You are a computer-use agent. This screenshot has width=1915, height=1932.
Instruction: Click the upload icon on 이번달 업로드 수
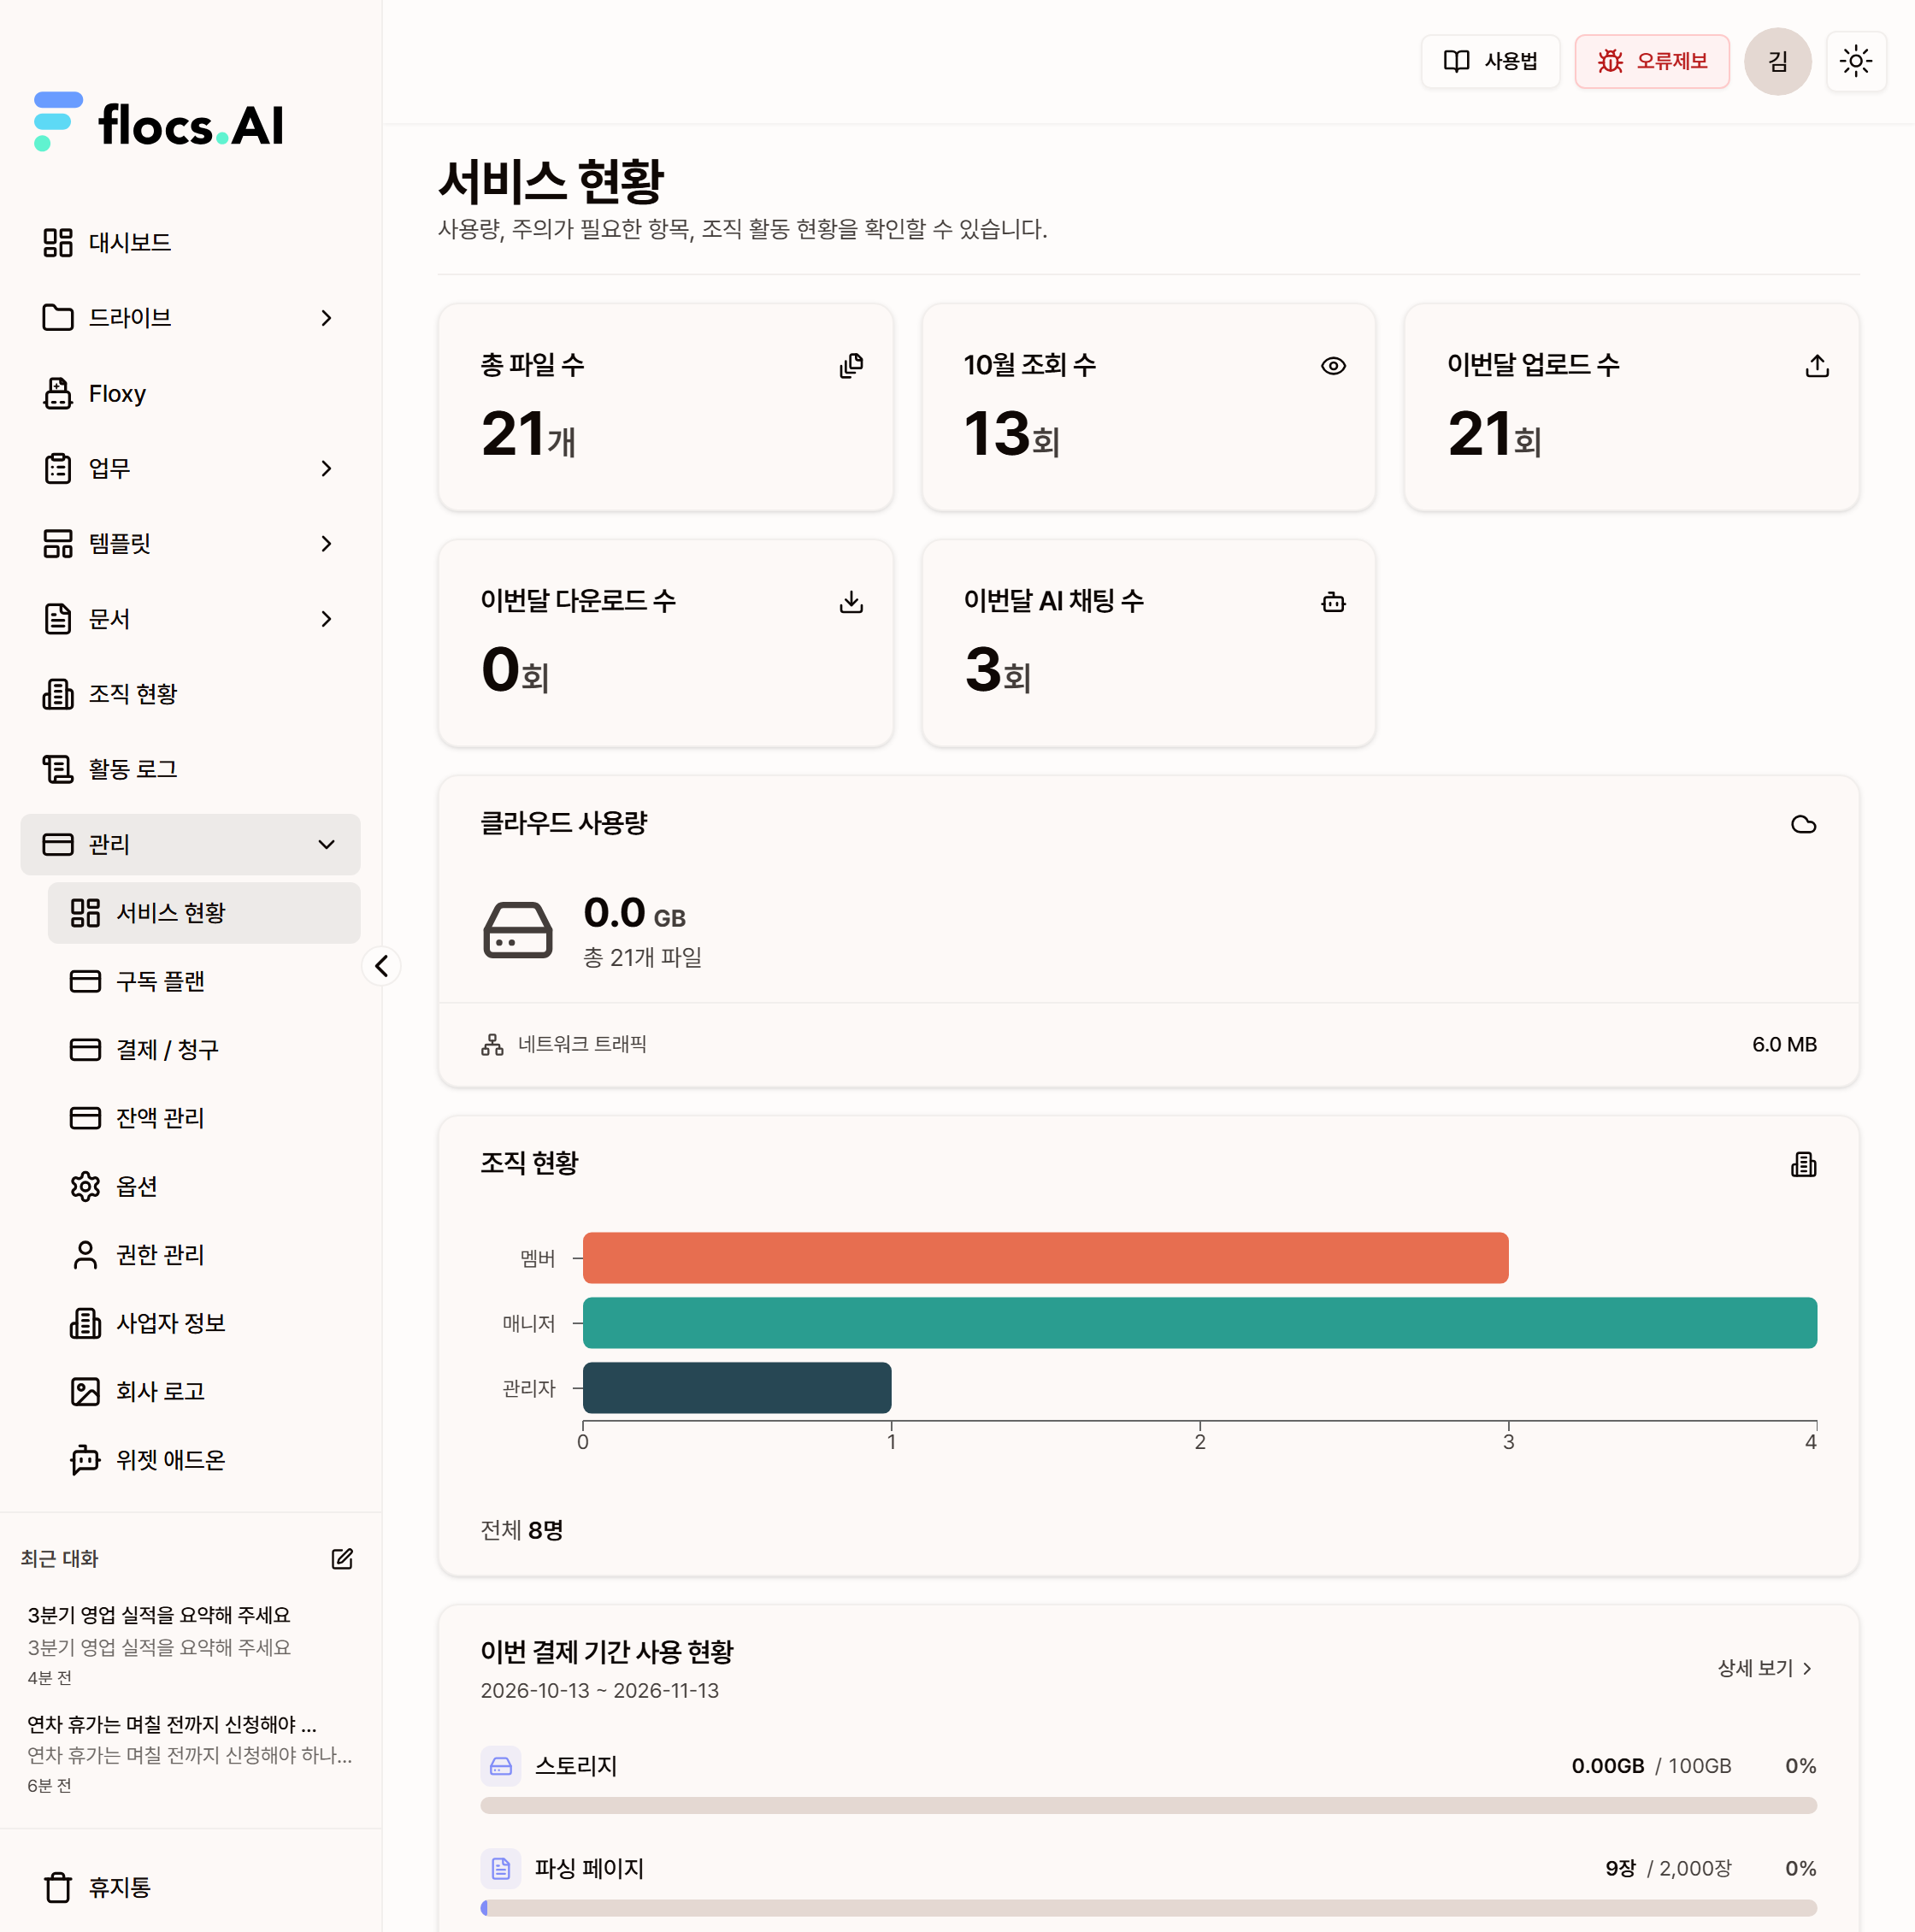coord(1817,366)
